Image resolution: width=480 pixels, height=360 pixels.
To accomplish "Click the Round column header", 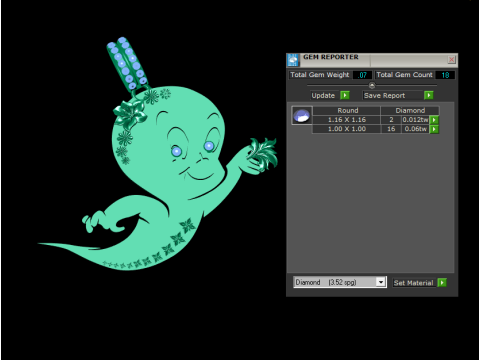I will click(x=347, y=110).
